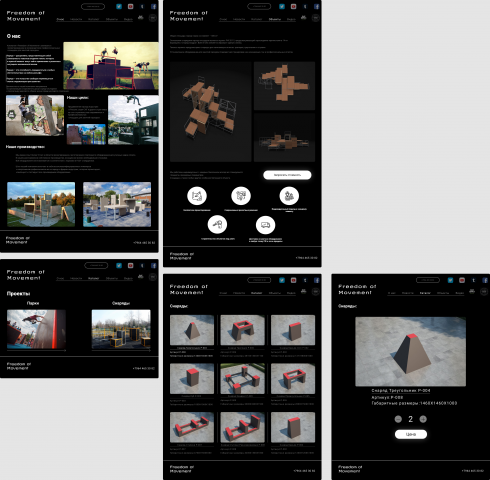
Task: Click YouTube icon on the Снаряды grid page
Action: (x=293, y=280)
